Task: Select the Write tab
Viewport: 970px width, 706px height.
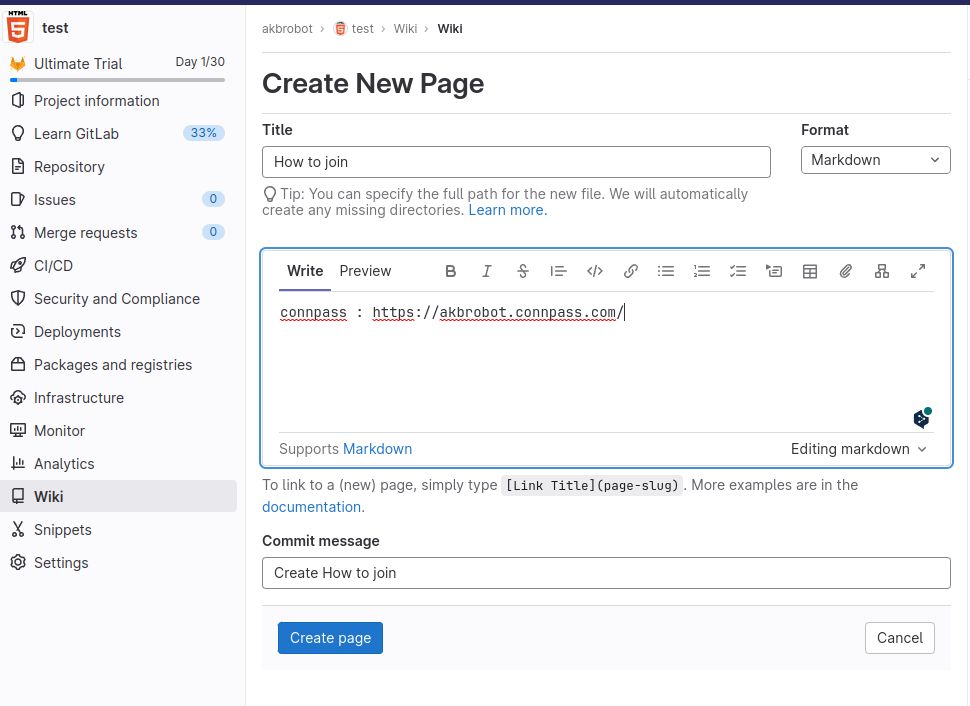Action: [x=304, y=271]
